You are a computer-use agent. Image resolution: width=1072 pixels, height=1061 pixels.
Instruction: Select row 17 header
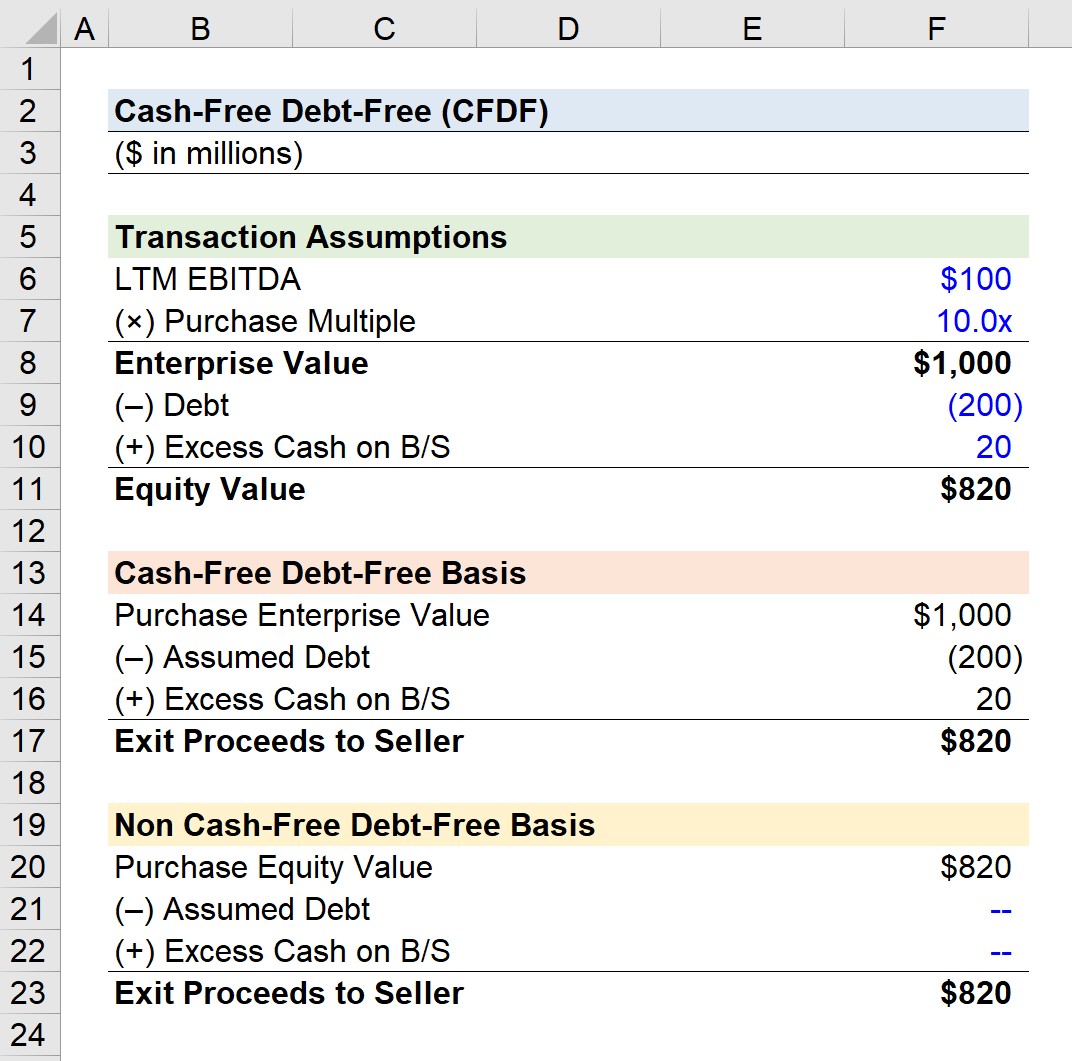coord(29,741)
